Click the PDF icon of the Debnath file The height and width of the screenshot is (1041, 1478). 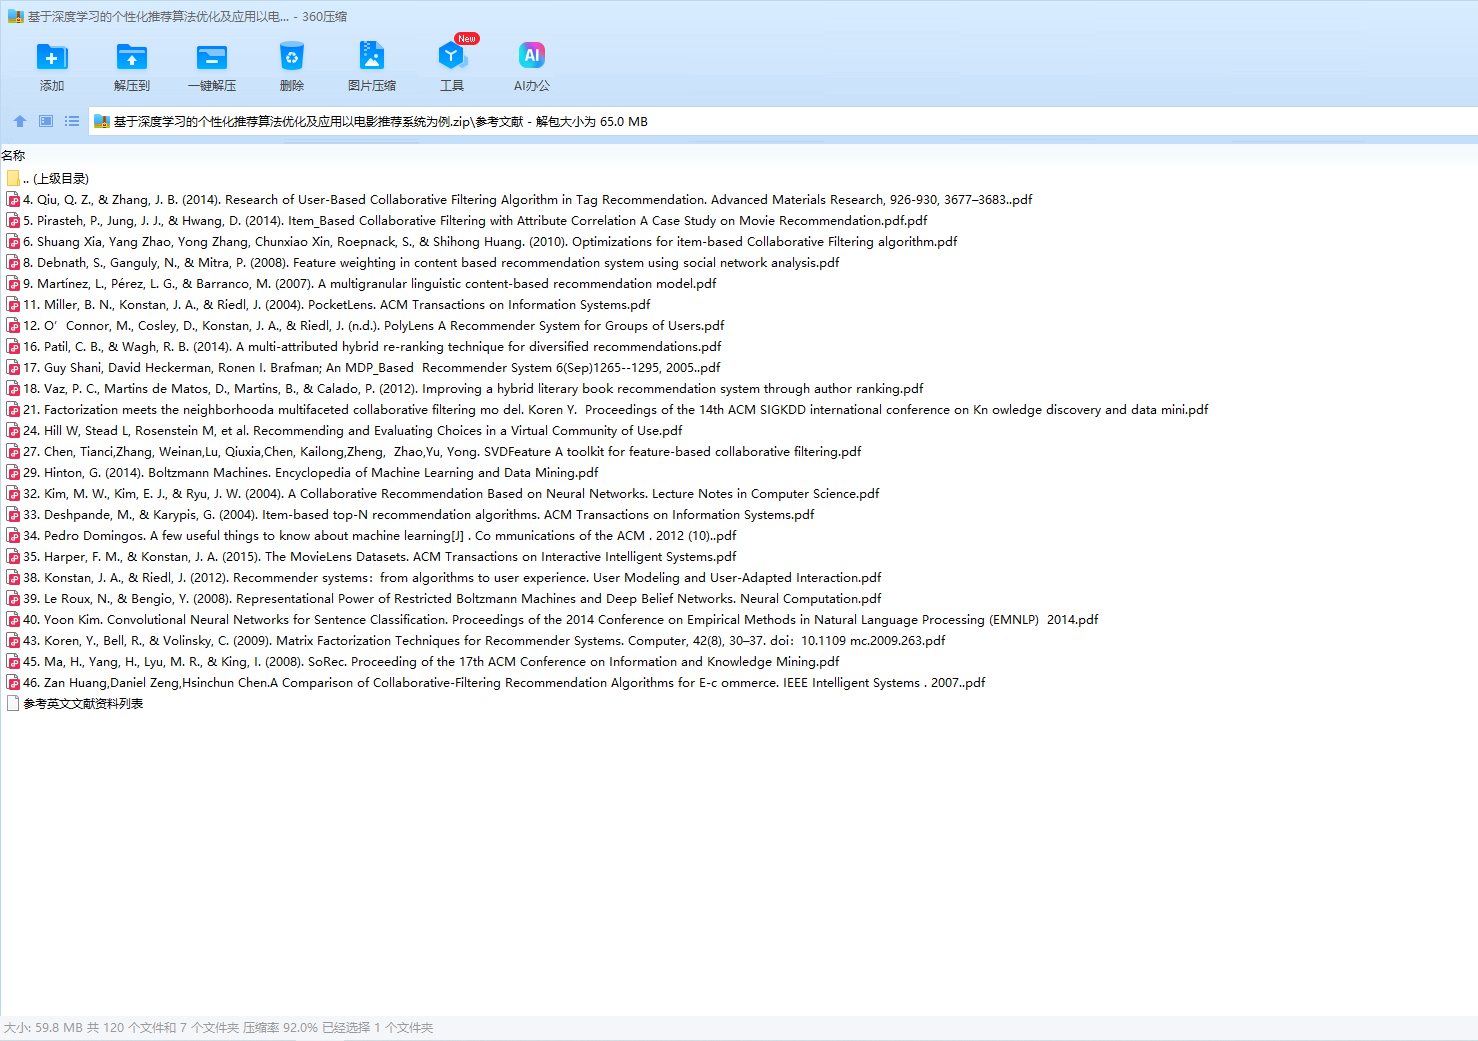[x=13, y=263]
